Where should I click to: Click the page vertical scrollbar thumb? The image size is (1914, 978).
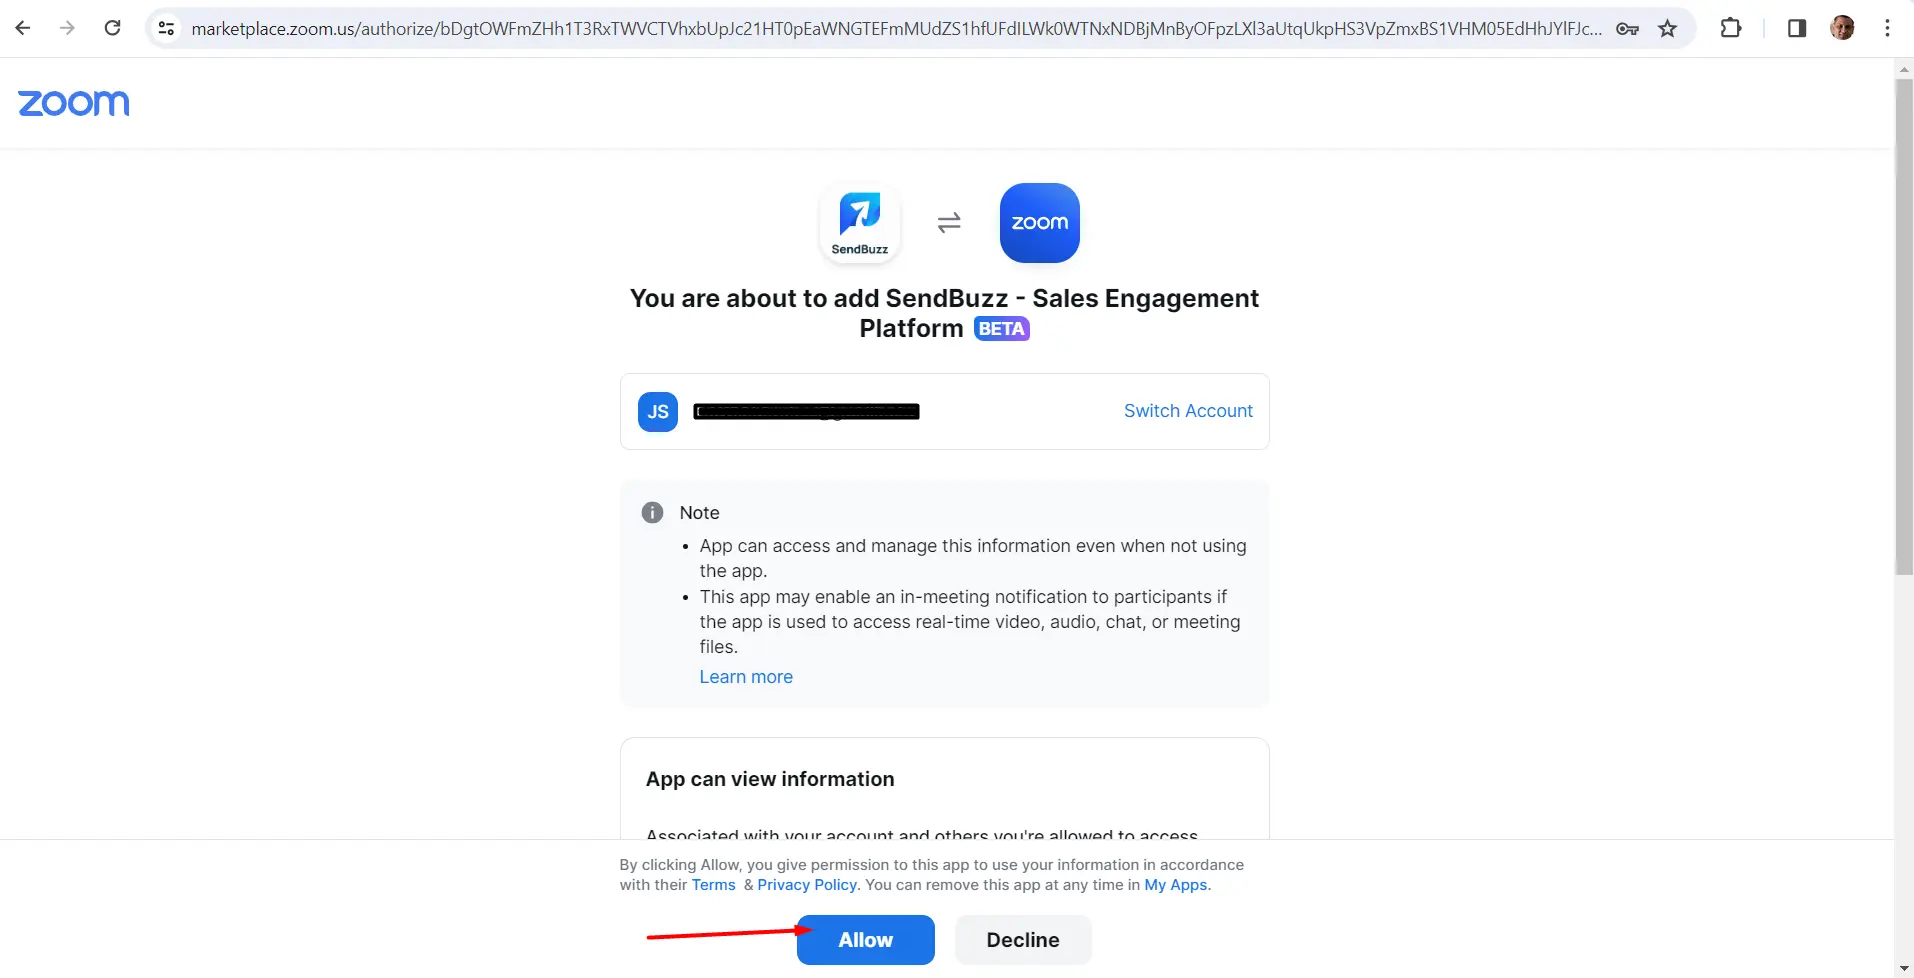(1904, 327)
